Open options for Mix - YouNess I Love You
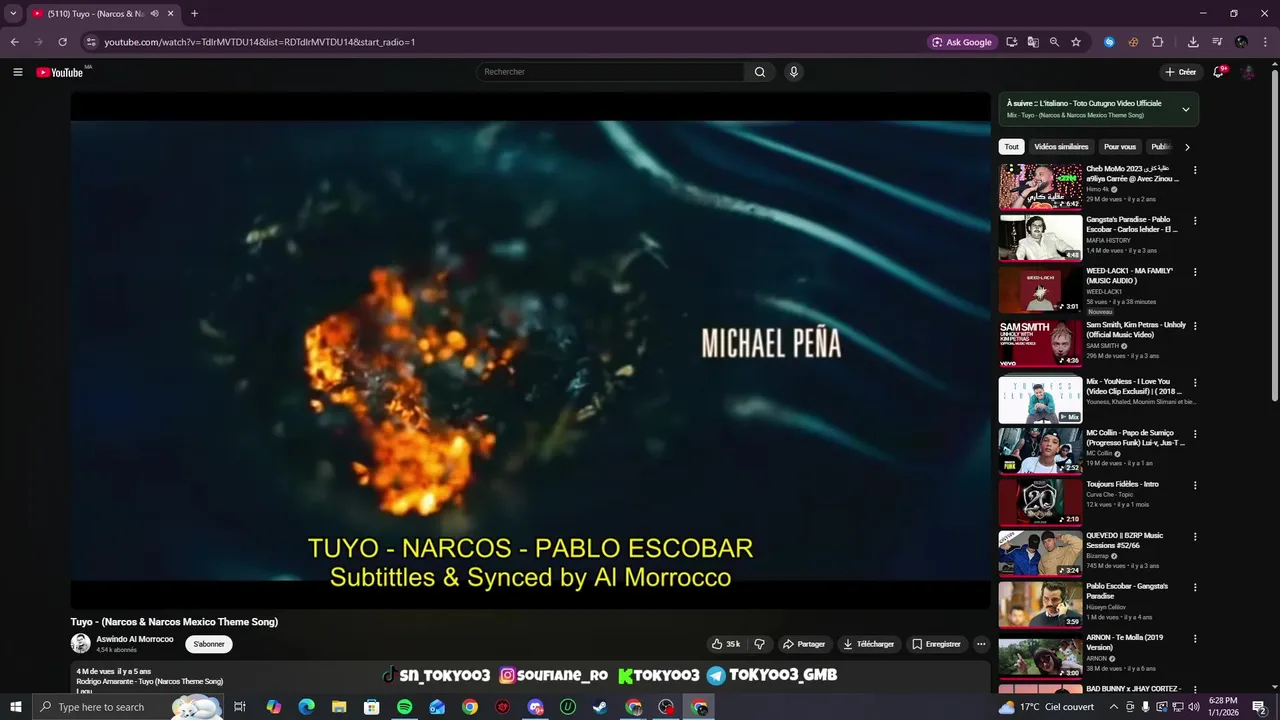Image resolution: width=1280 pixels, height=720 pixels. click(1194, 383)
